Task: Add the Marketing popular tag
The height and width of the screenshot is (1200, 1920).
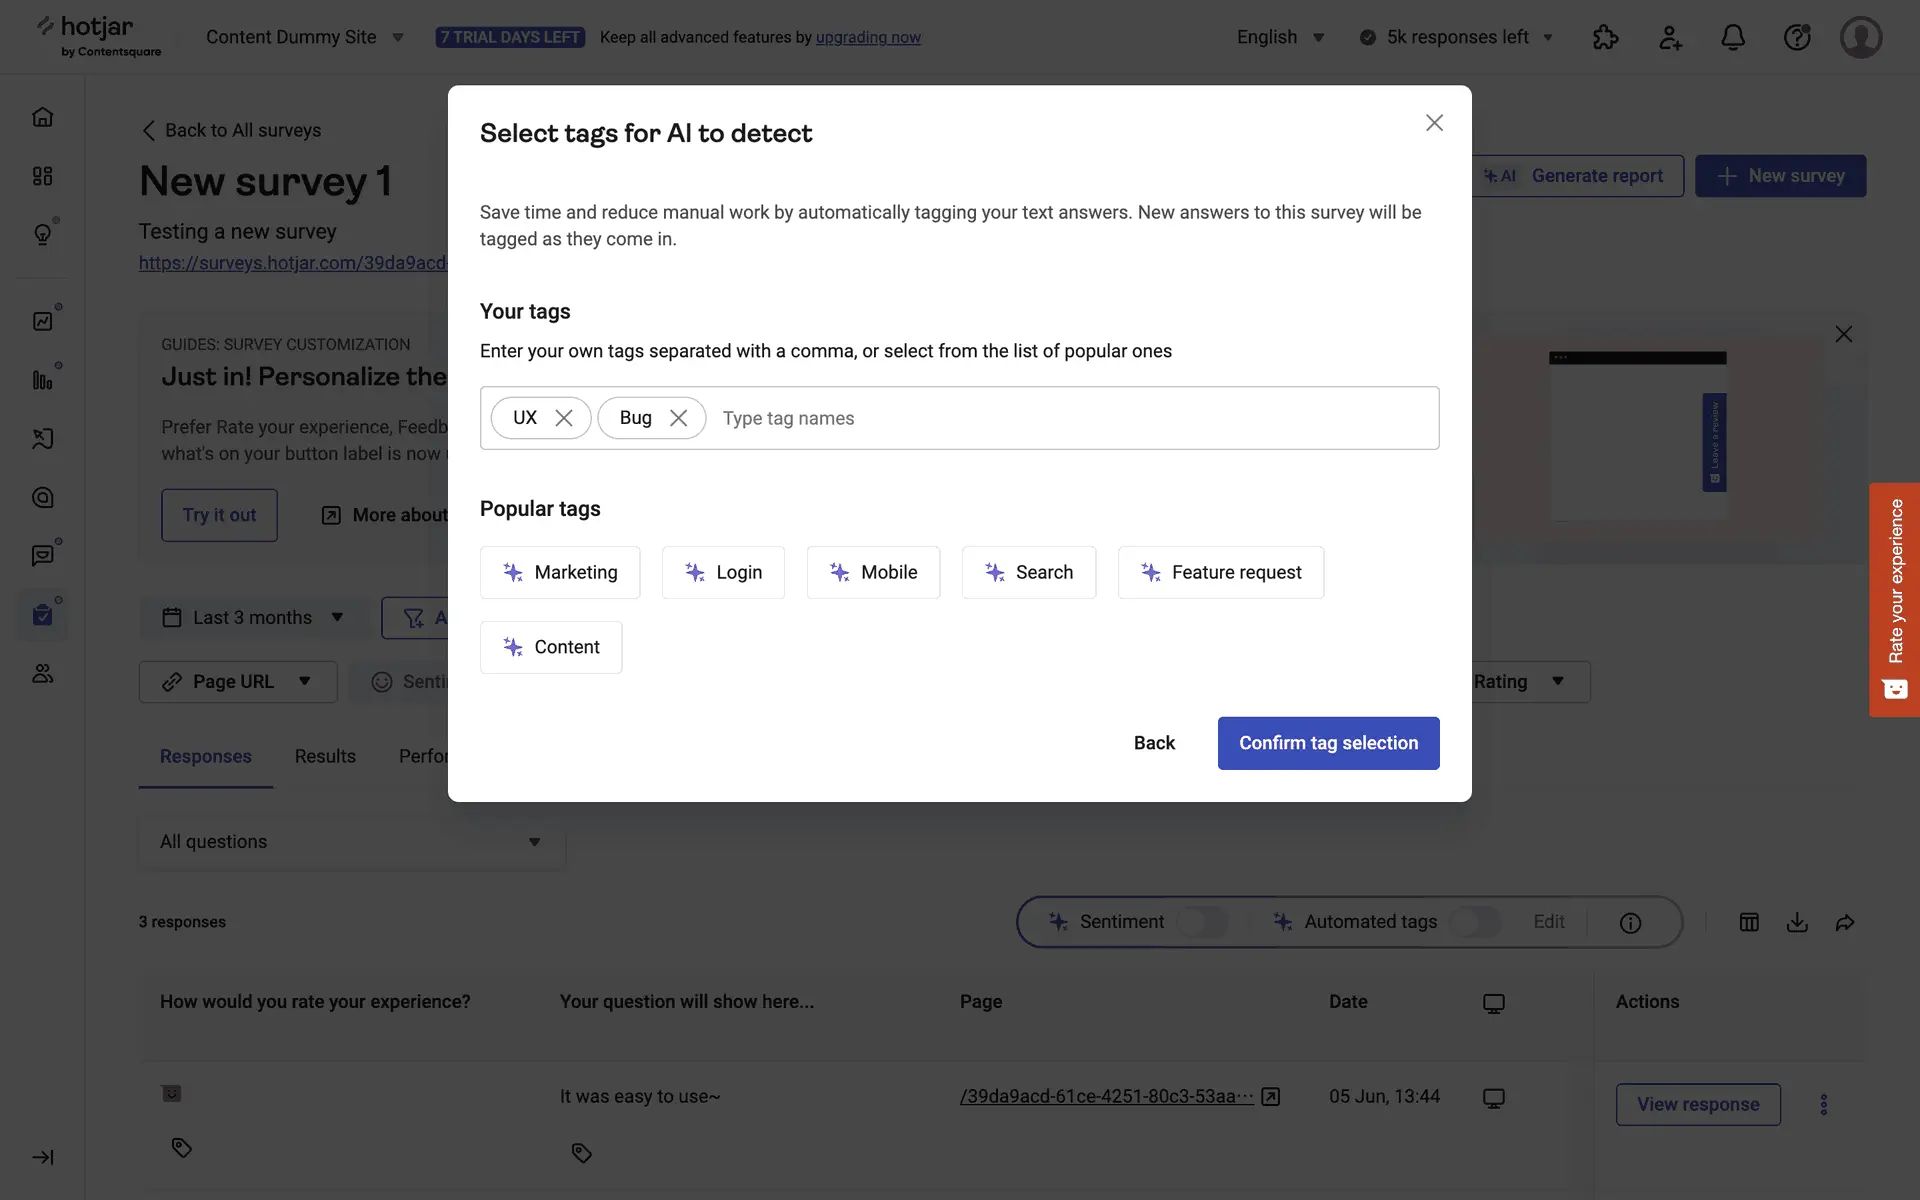Action: point(560,572)
